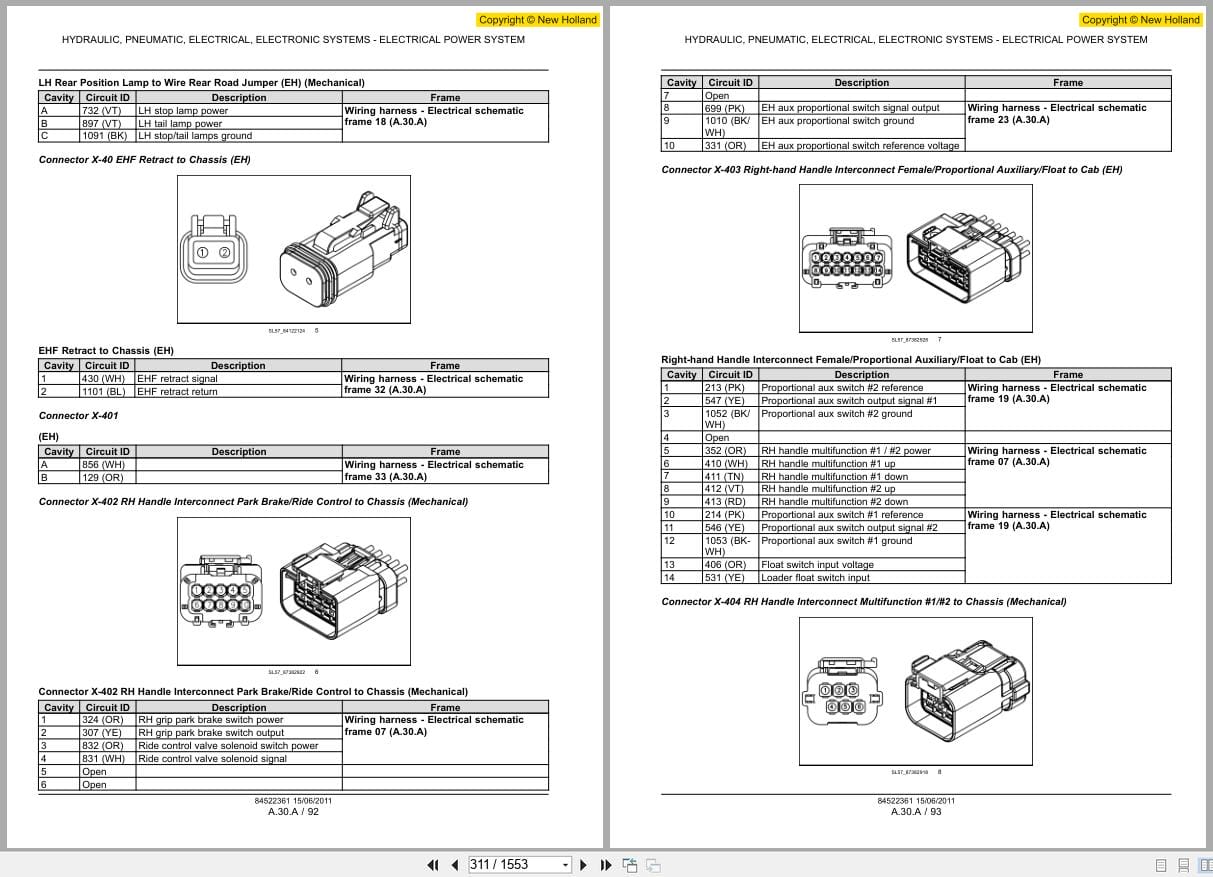Click page footer 'A.30.A / 93'

click(x=917, y=812)
